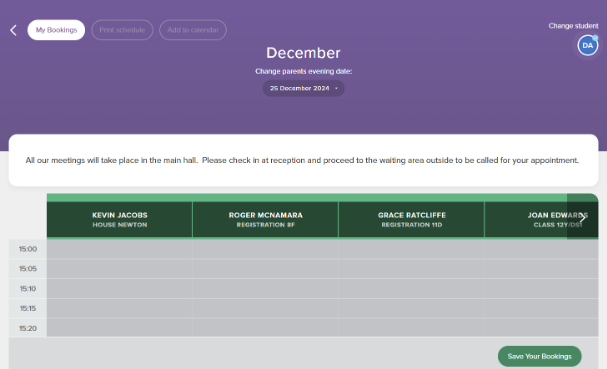Image resolution: width=607 pixels, height=369 pixels.
Task: Select Joan Edwards column header
Action: [541, 219]
